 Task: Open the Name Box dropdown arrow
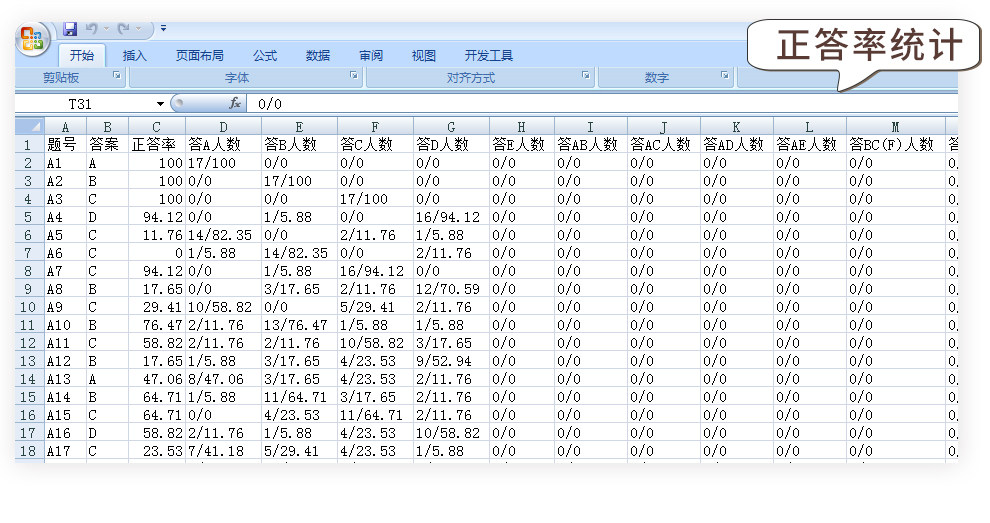160,104
